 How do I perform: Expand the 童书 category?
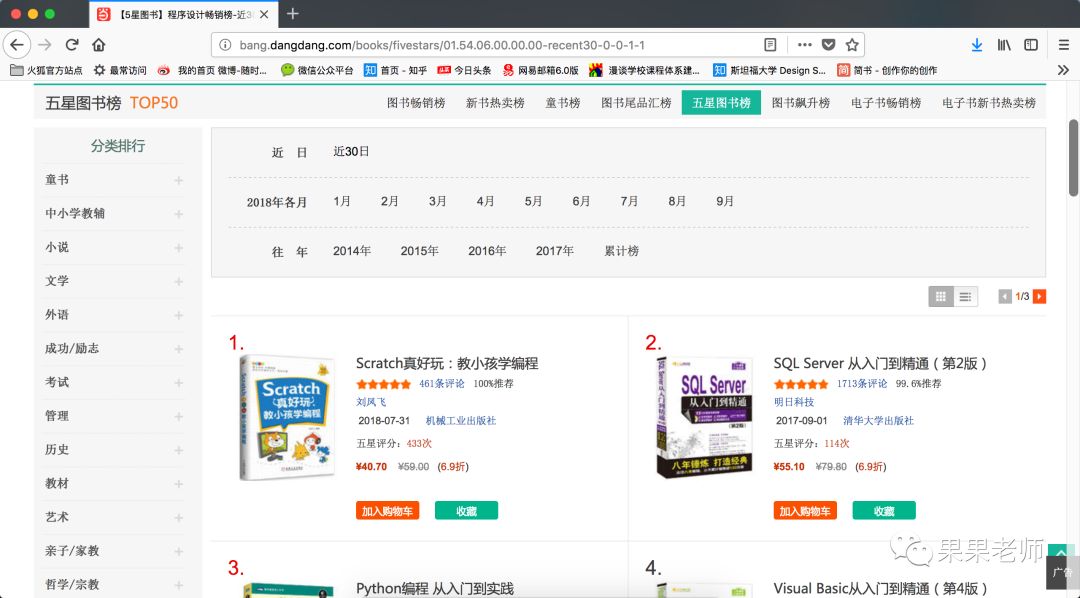point(178,181)
